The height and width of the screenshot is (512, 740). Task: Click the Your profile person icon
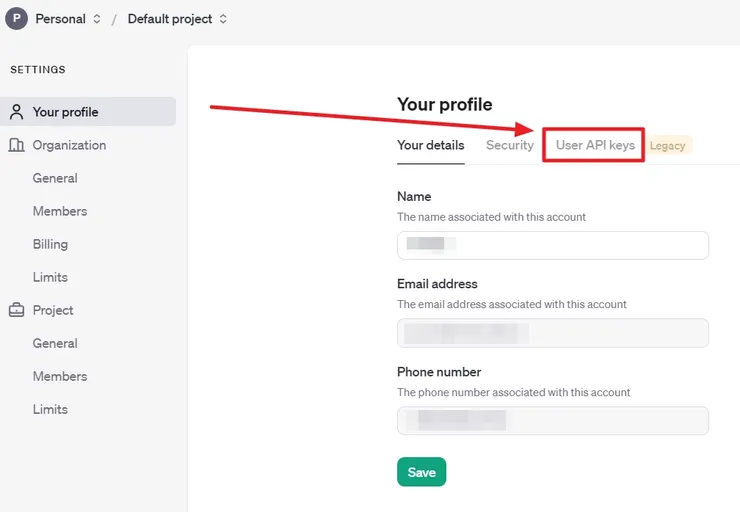click(x=16, y=112)
